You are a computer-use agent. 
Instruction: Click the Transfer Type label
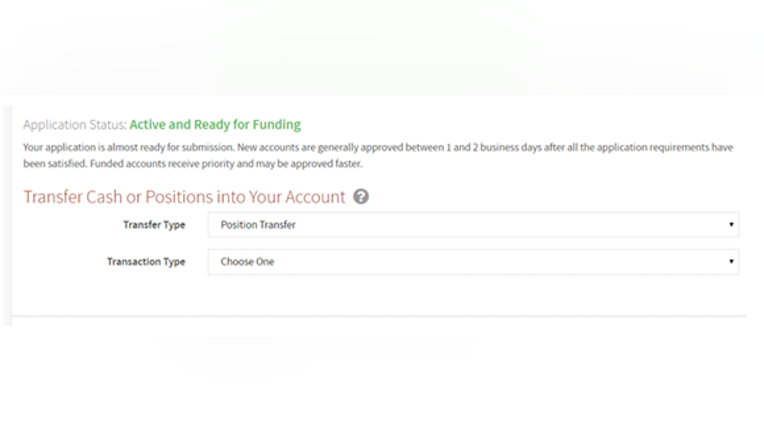154,225
